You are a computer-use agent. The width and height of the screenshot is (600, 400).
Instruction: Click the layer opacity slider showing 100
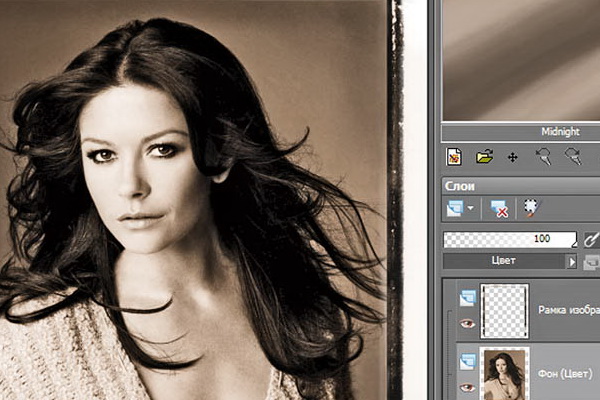coord(510,240)
